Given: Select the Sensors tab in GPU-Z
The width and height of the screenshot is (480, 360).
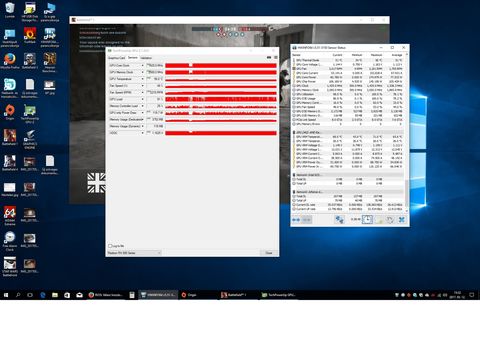Looking at the screenshot, I should click(x=133, y=58).
